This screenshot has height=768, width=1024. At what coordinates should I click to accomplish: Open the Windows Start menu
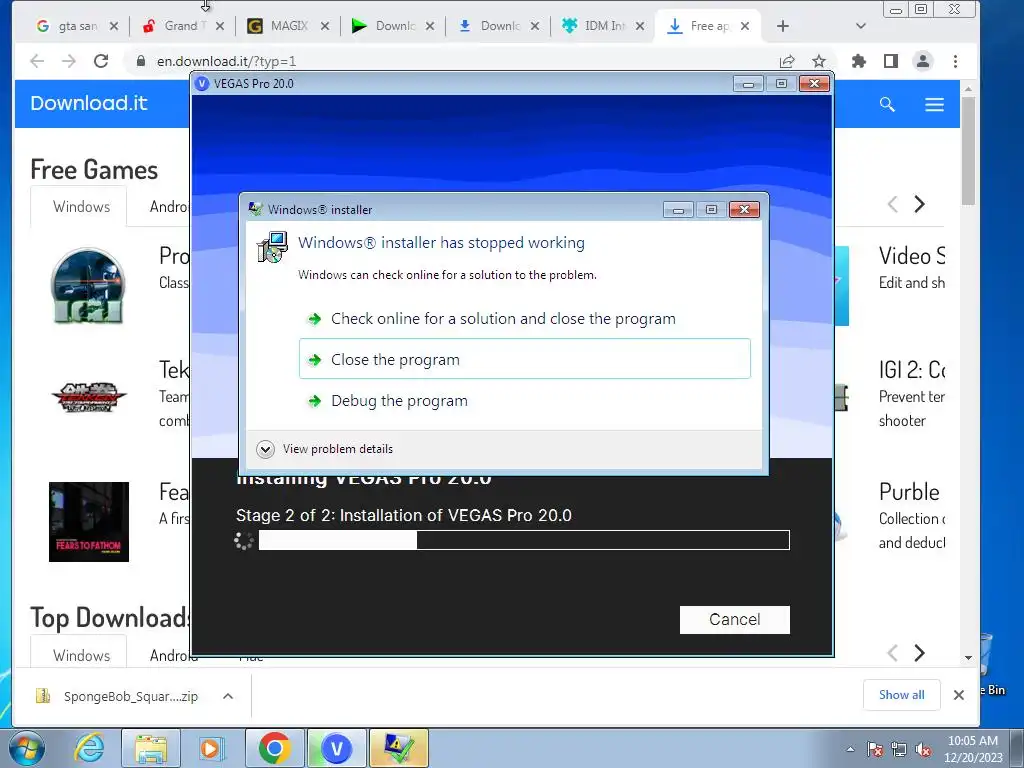click(x=26, y=748)
